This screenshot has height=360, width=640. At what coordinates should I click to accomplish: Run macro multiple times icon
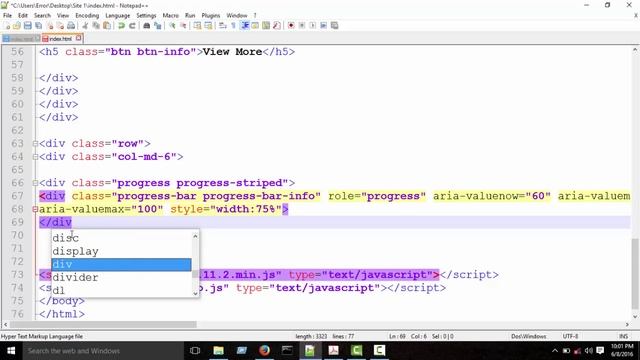pos(324,26)
